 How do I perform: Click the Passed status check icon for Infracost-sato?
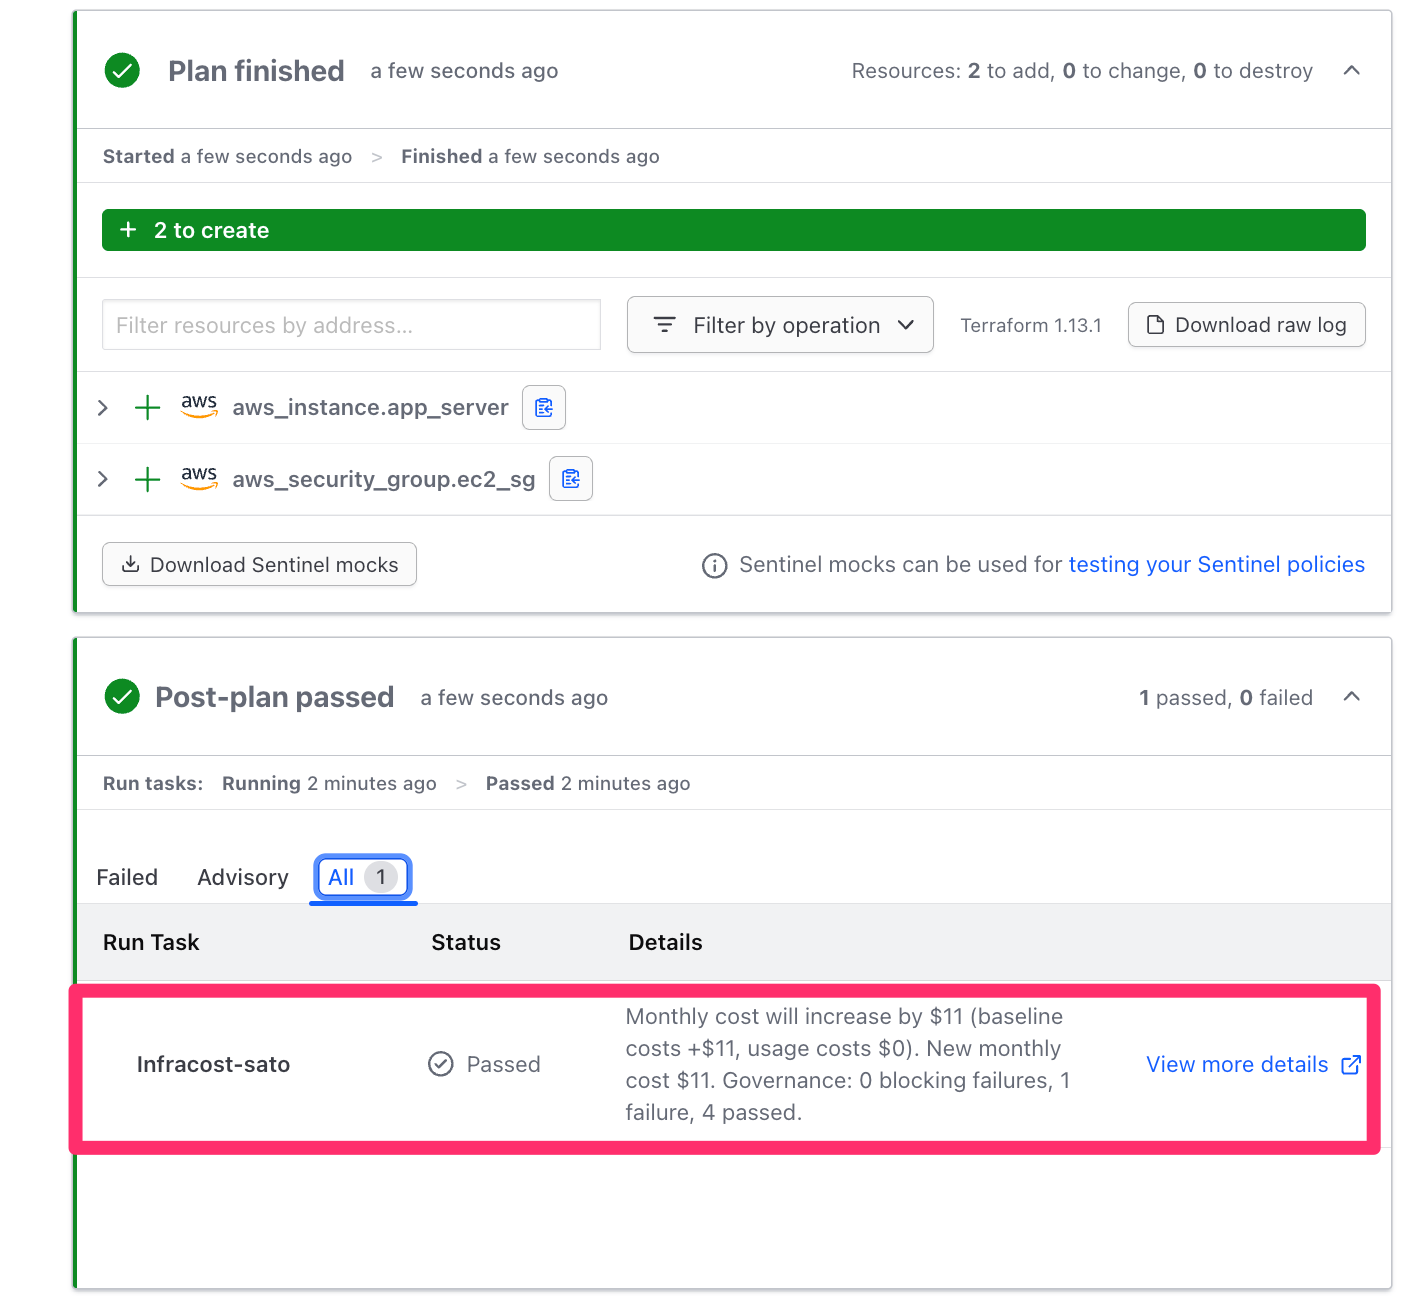tap(441, 1064)
